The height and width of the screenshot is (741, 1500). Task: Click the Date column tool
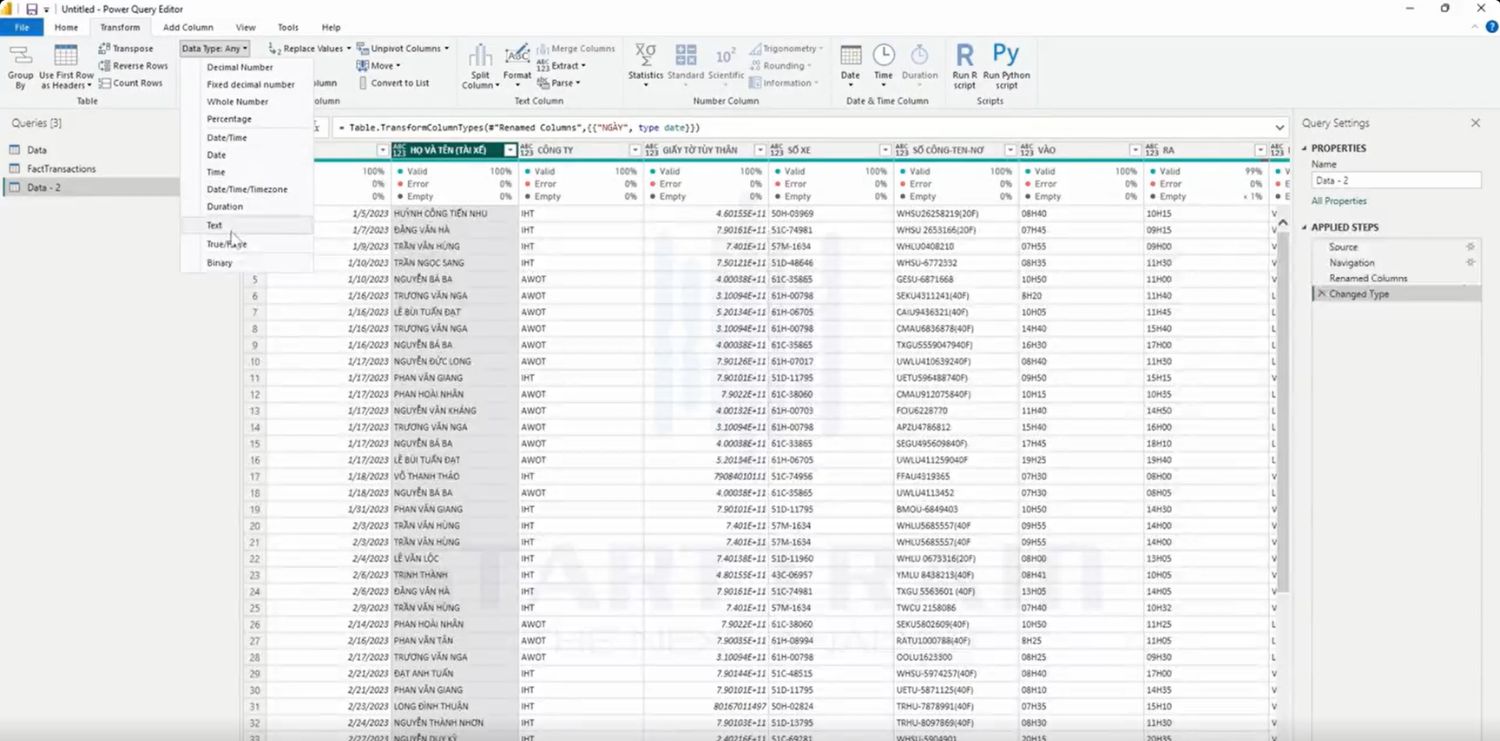850,66
